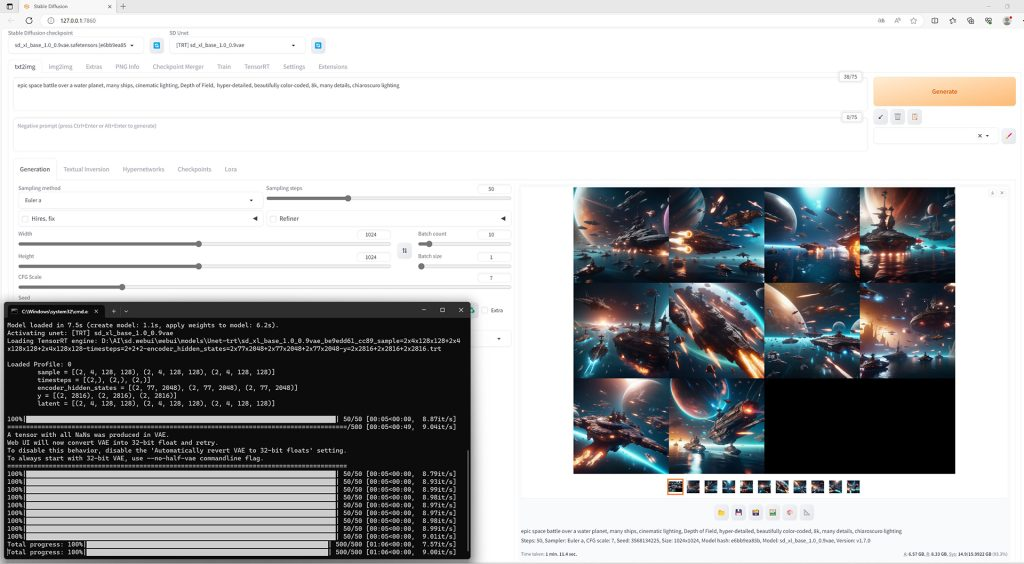Open the images output folder icon

[x=721, y=512]
